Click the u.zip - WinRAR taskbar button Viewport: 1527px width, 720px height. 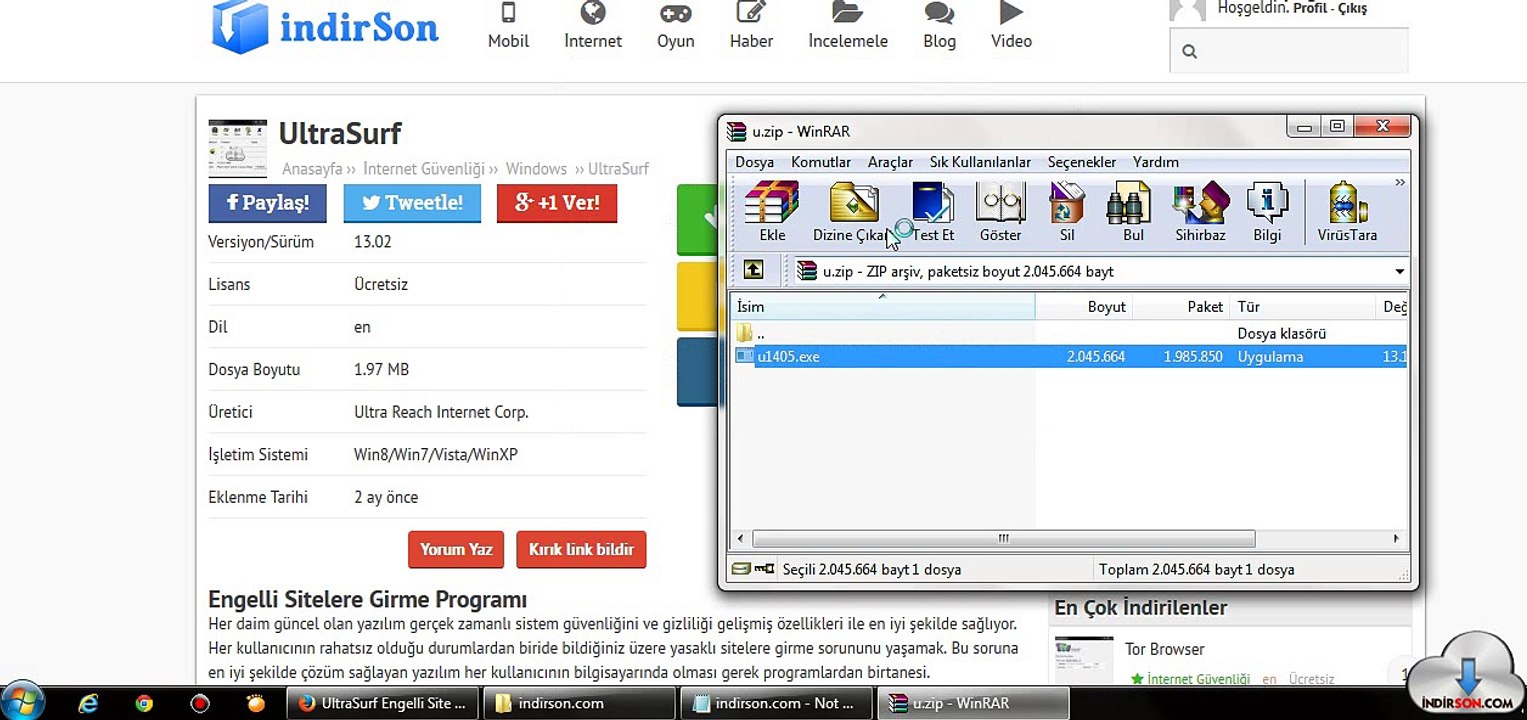973,703
